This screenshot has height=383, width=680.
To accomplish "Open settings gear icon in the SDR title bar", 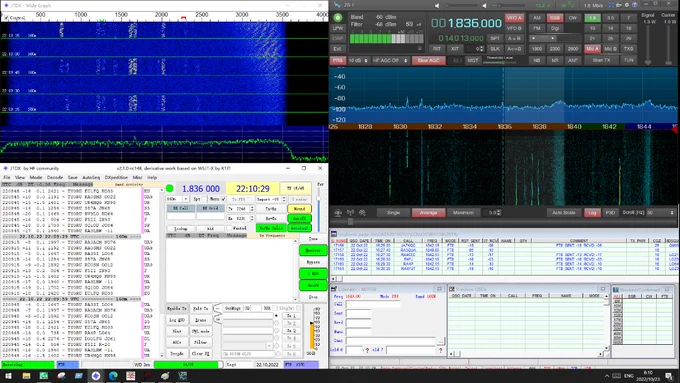I will [x=627, y=5].
